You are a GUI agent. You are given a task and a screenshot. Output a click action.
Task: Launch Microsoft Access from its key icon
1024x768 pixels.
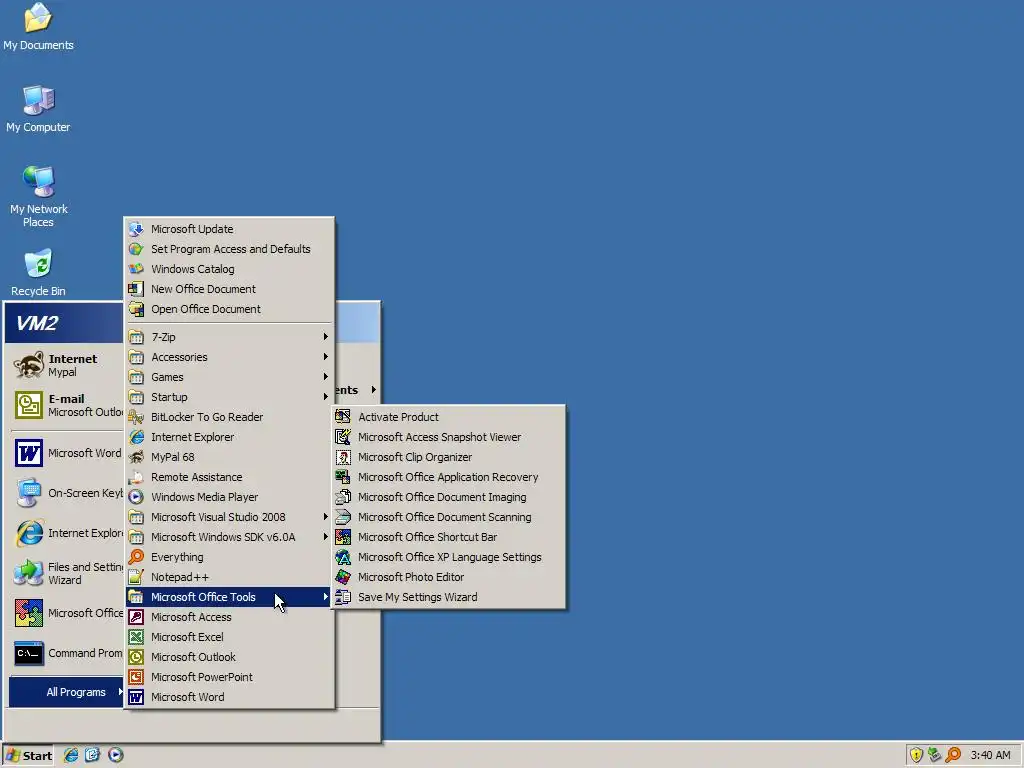click(x=136, y=617)
